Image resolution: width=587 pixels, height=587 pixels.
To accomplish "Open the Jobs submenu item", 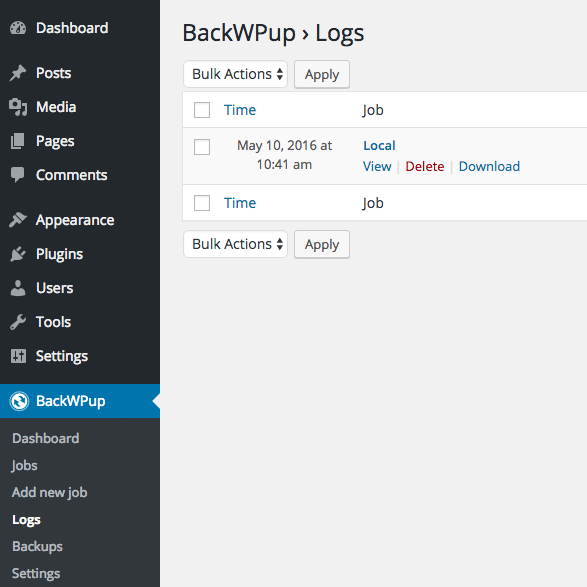I will [x=24, y=466].
